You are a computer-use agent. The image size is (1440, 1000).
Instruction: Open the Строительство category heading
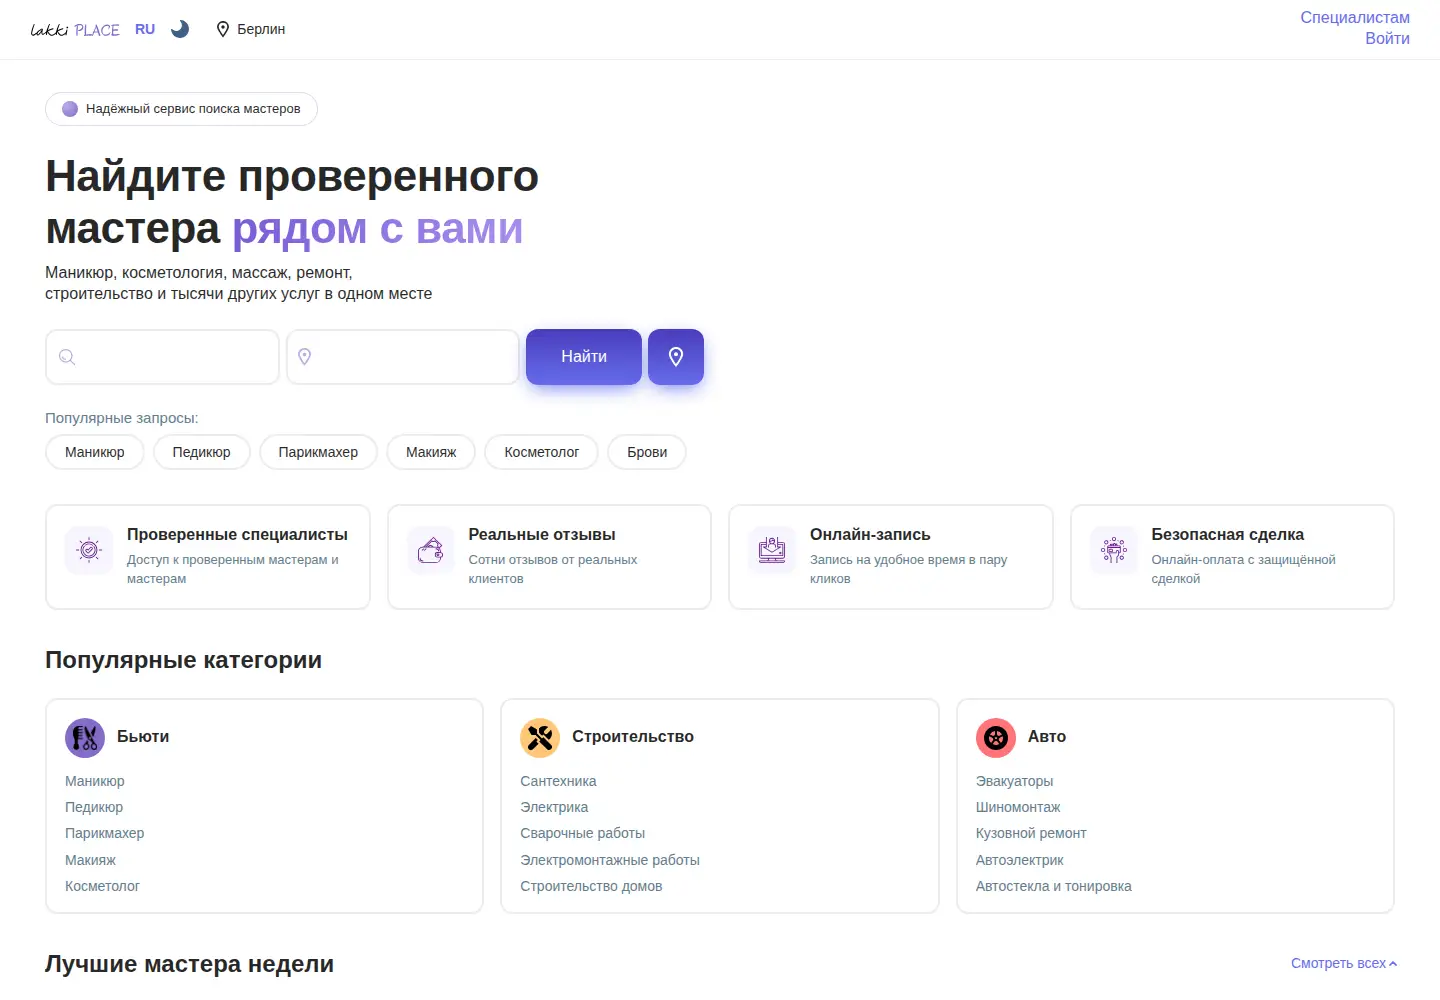633,737
